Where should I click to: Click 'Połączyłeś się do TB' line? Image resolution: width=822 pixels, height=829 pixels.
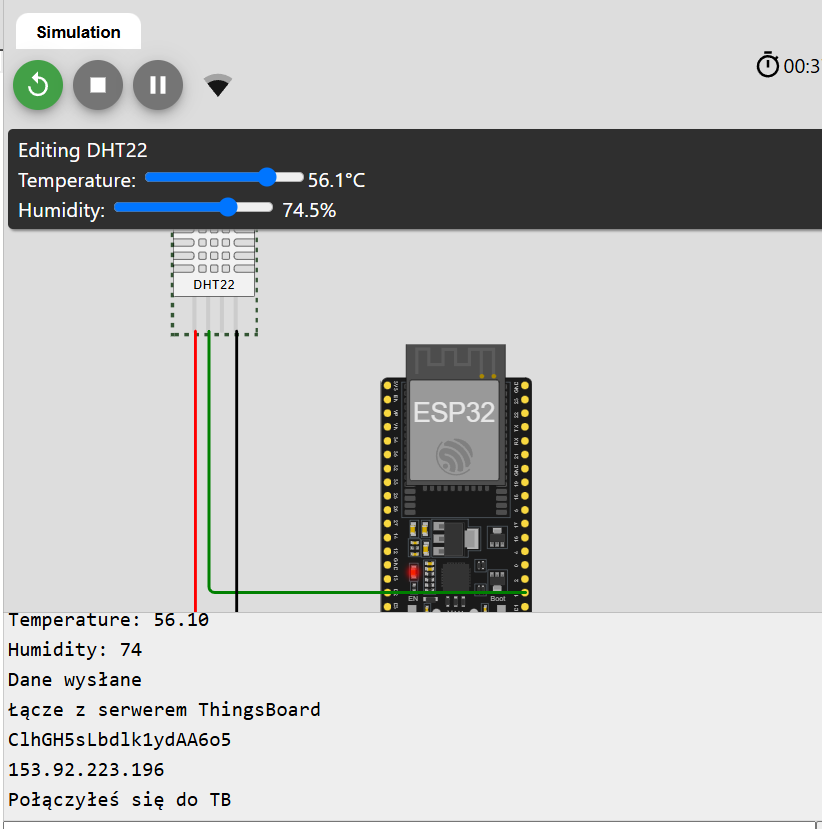tap(119, 799)
